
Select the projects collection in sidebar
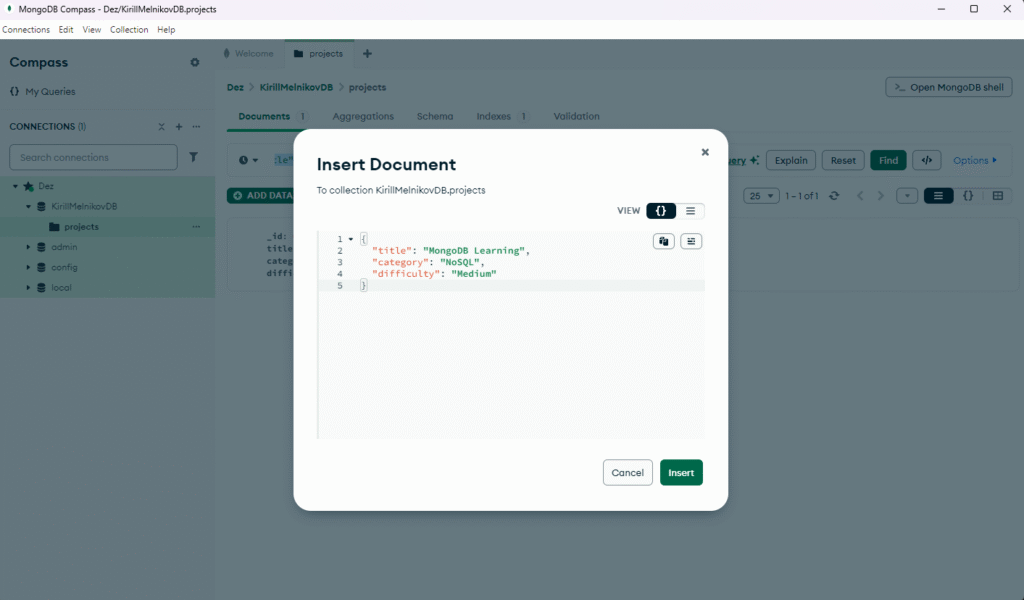[x=82, y=227]
